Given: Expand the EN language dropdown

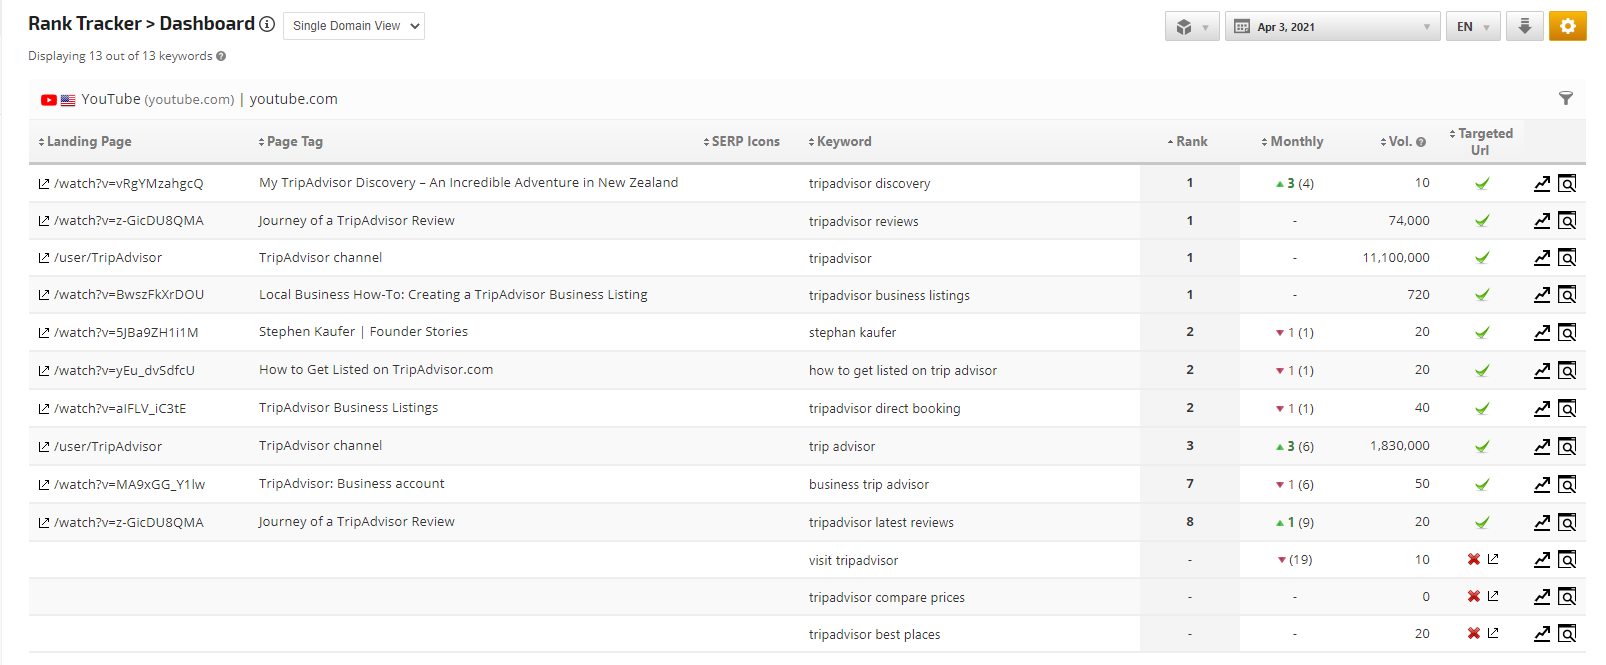Looking at the screenshot, I should tap(1473, 27).
